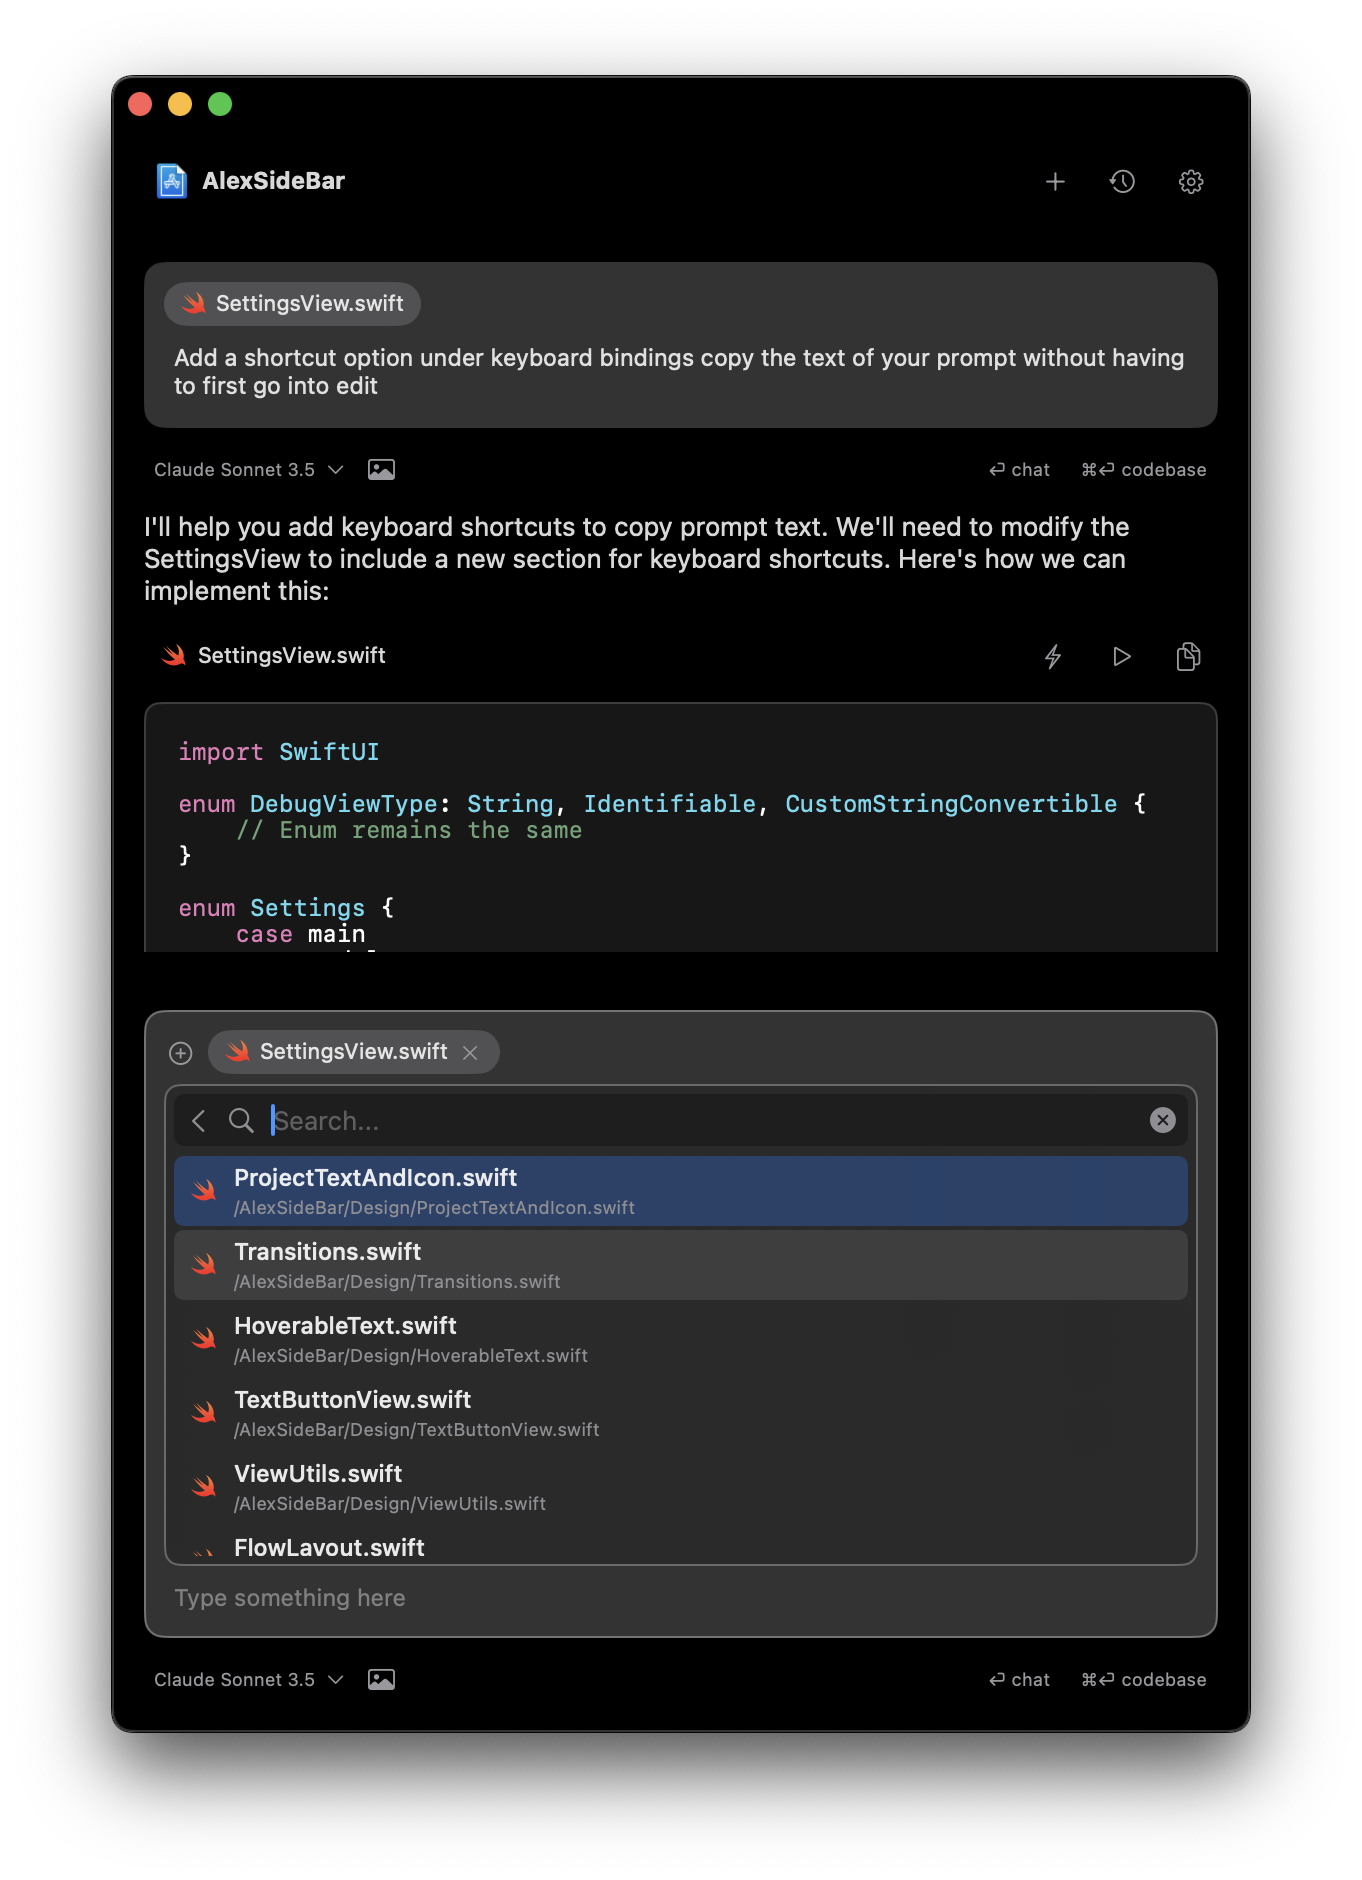
Task: Open the lower Claude Sonnet 3.5 model dropdown
Action: pyautogui.click(x=248, y=1679)
